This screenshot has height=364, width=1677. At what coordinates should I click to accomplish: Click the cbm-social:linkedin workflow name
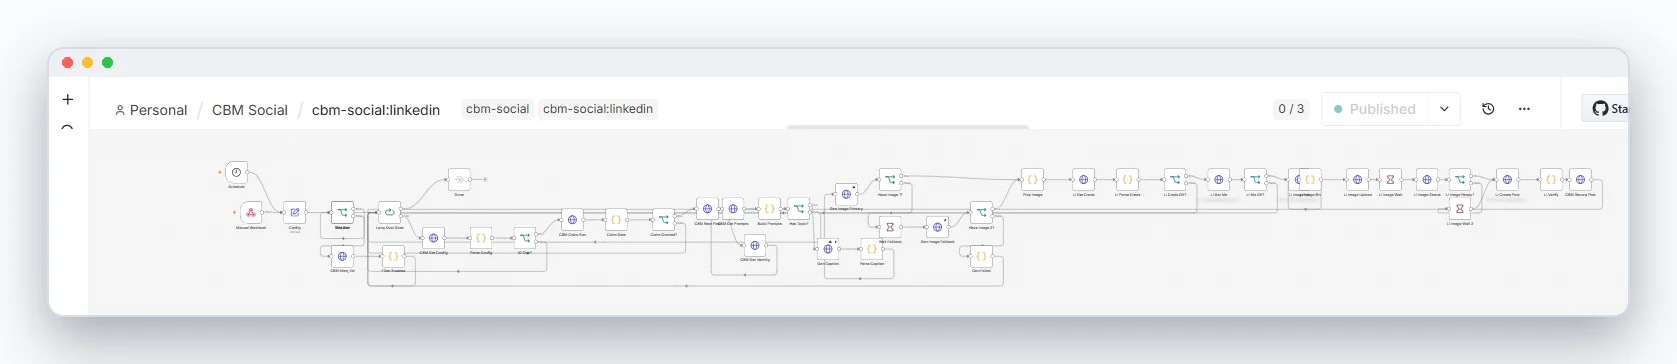click(x=376, y=110)
